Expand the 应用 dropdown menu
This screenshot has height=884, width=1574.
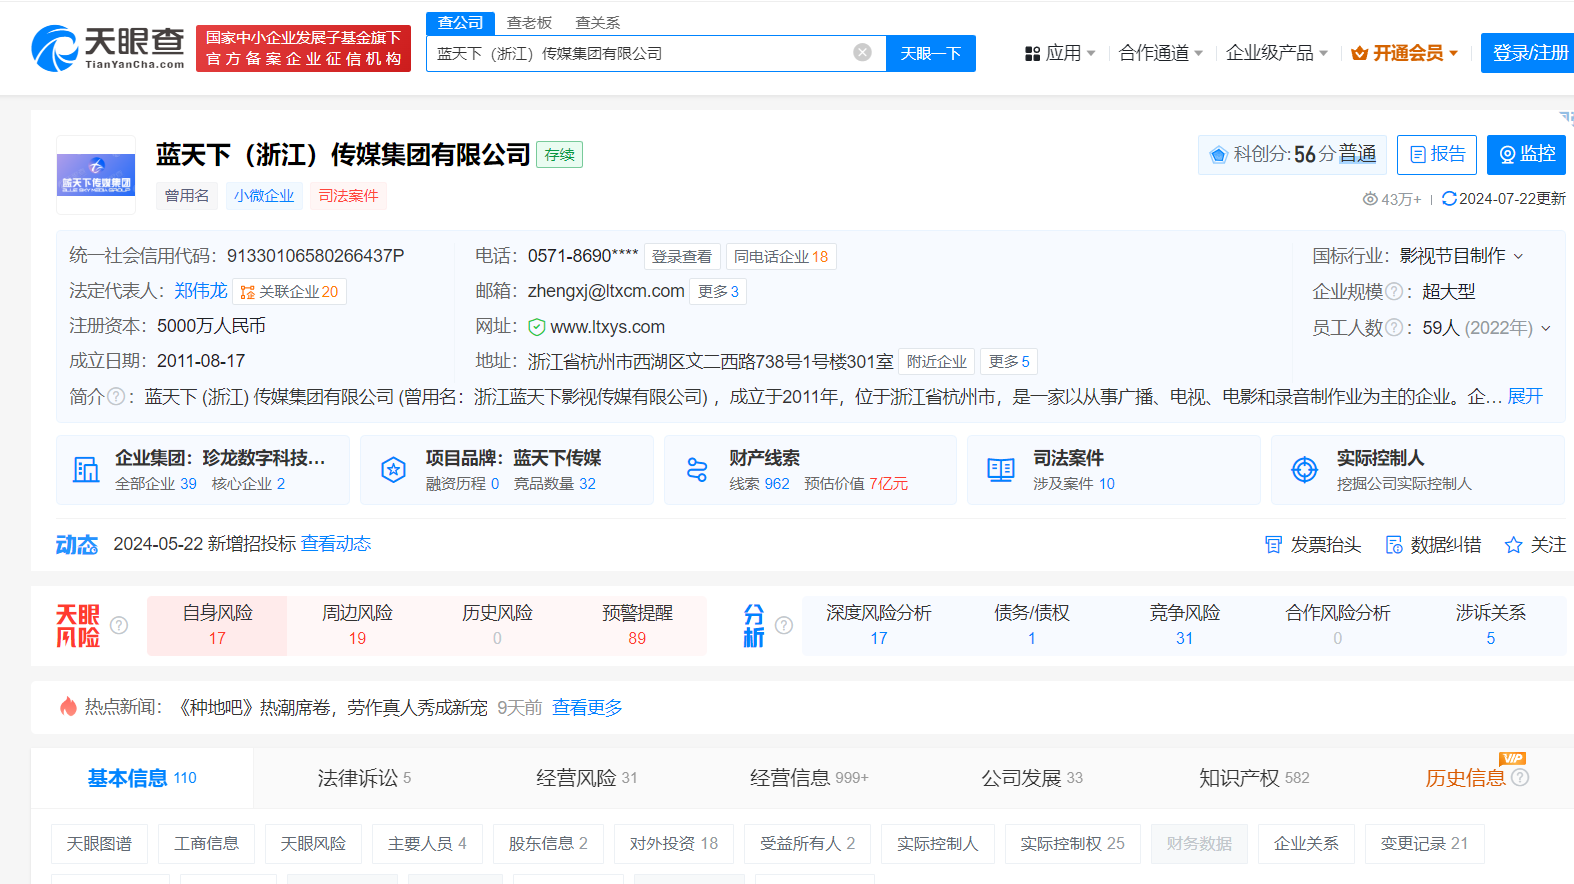(x=1060, y=53)
